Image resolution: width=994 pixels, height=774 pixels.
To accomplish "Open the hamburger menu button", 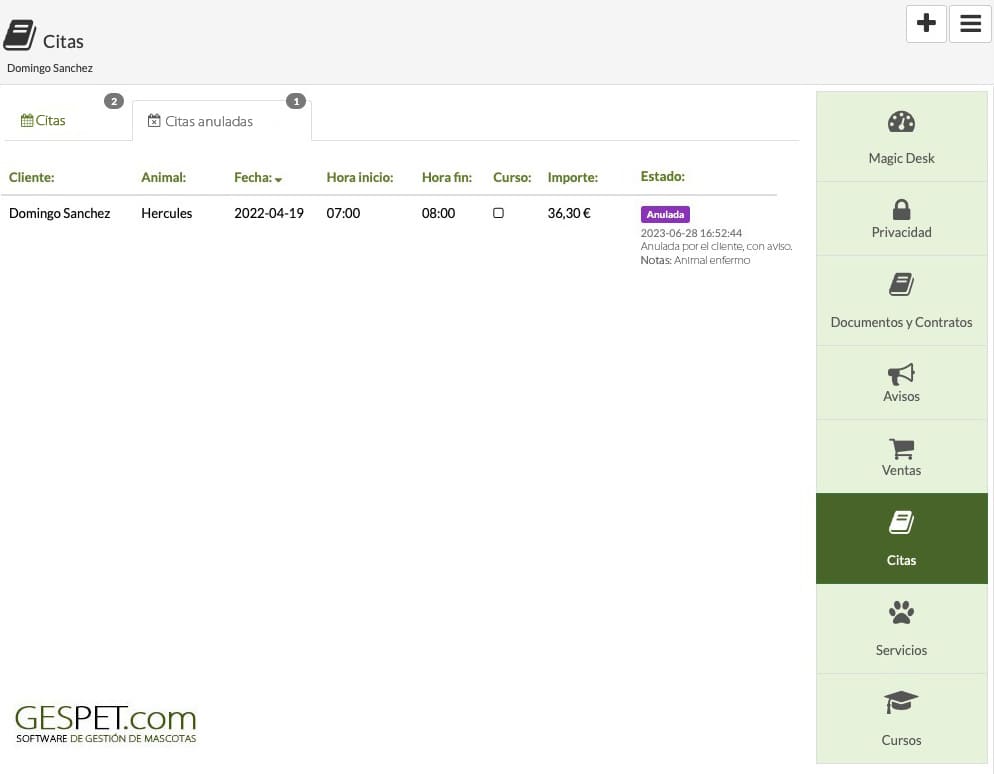I will pyautogui.click(x=970, y=23).
